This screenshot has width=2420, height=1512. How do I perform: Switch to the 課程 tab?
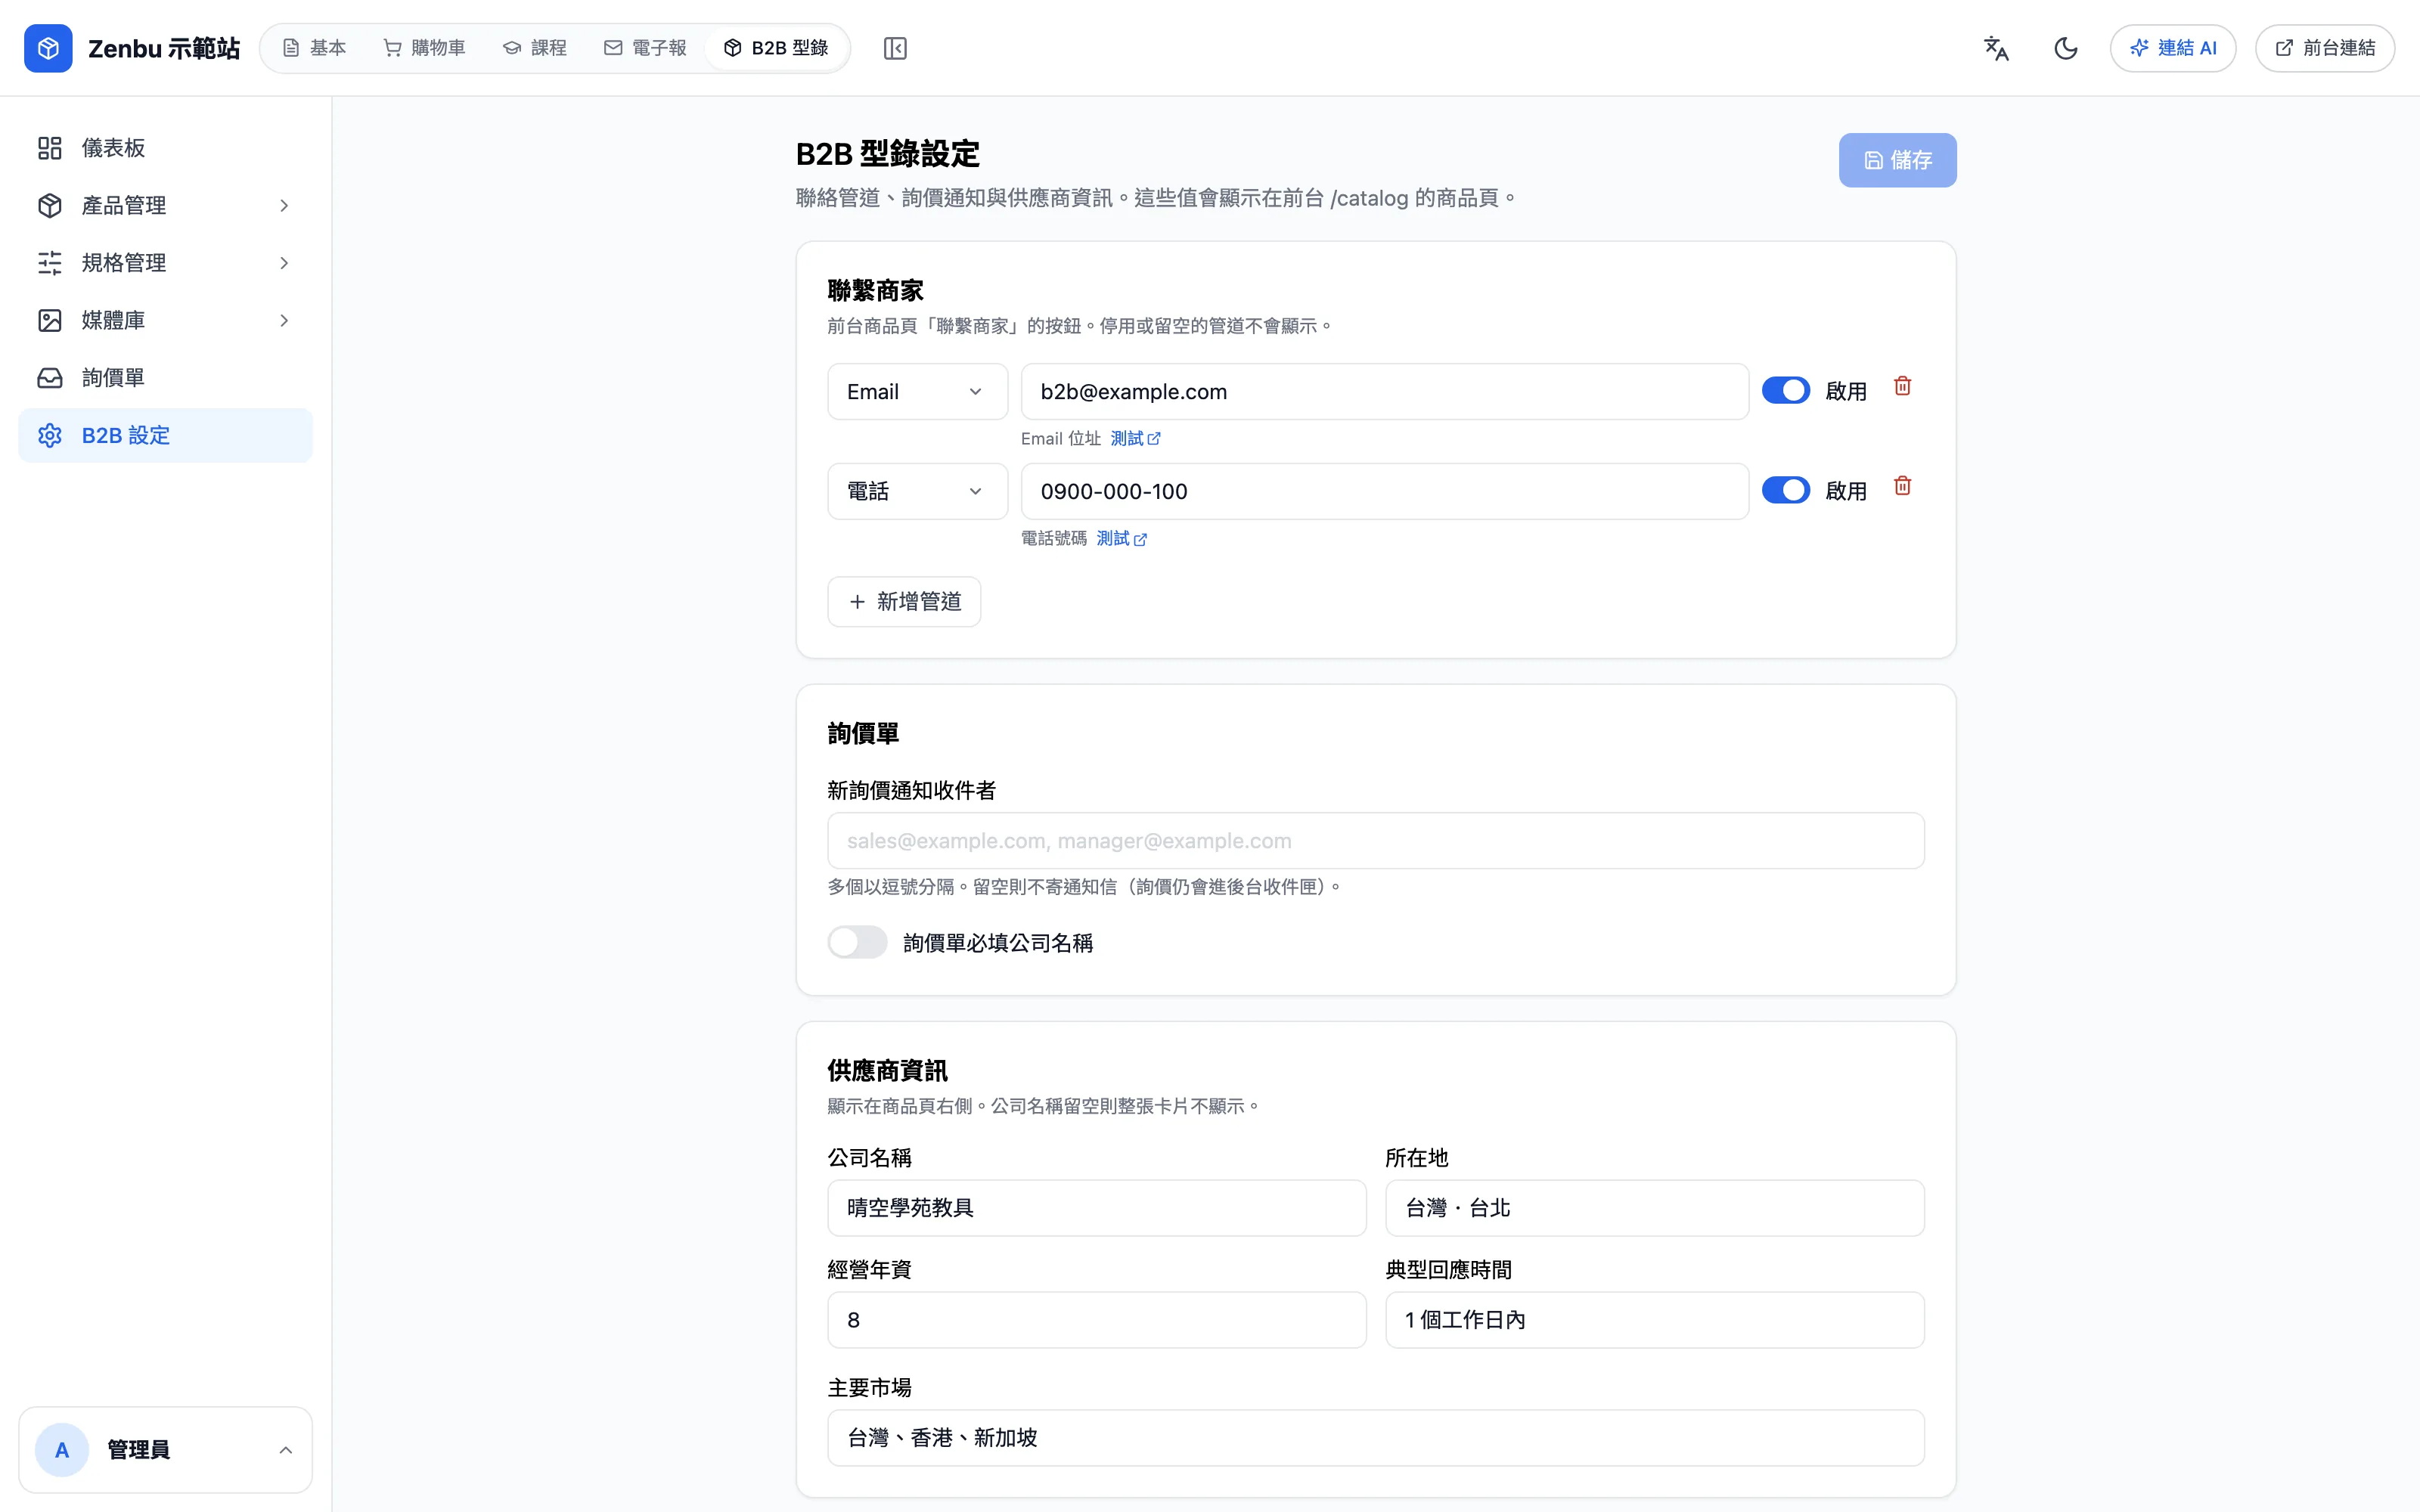click(535, 48)
